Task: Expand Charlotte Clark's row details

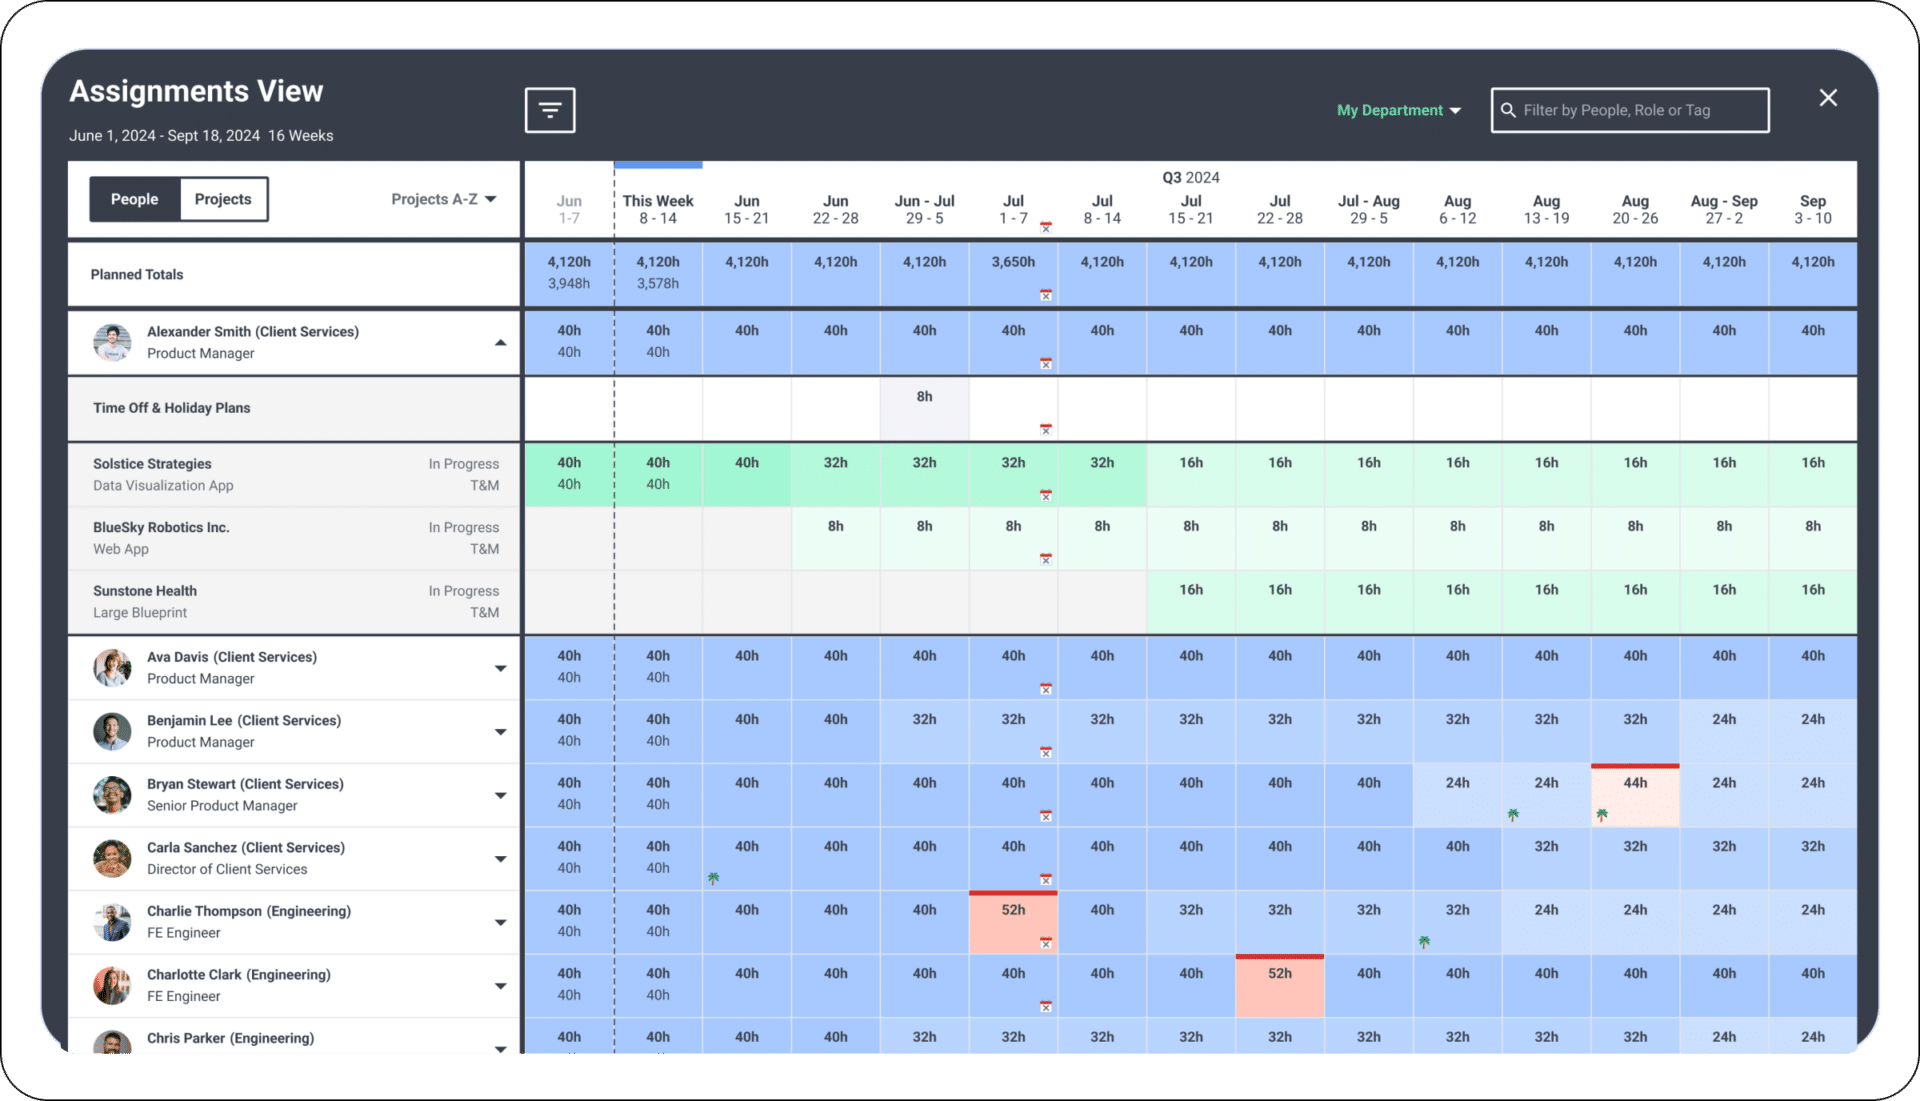Action: click(501, 985)
